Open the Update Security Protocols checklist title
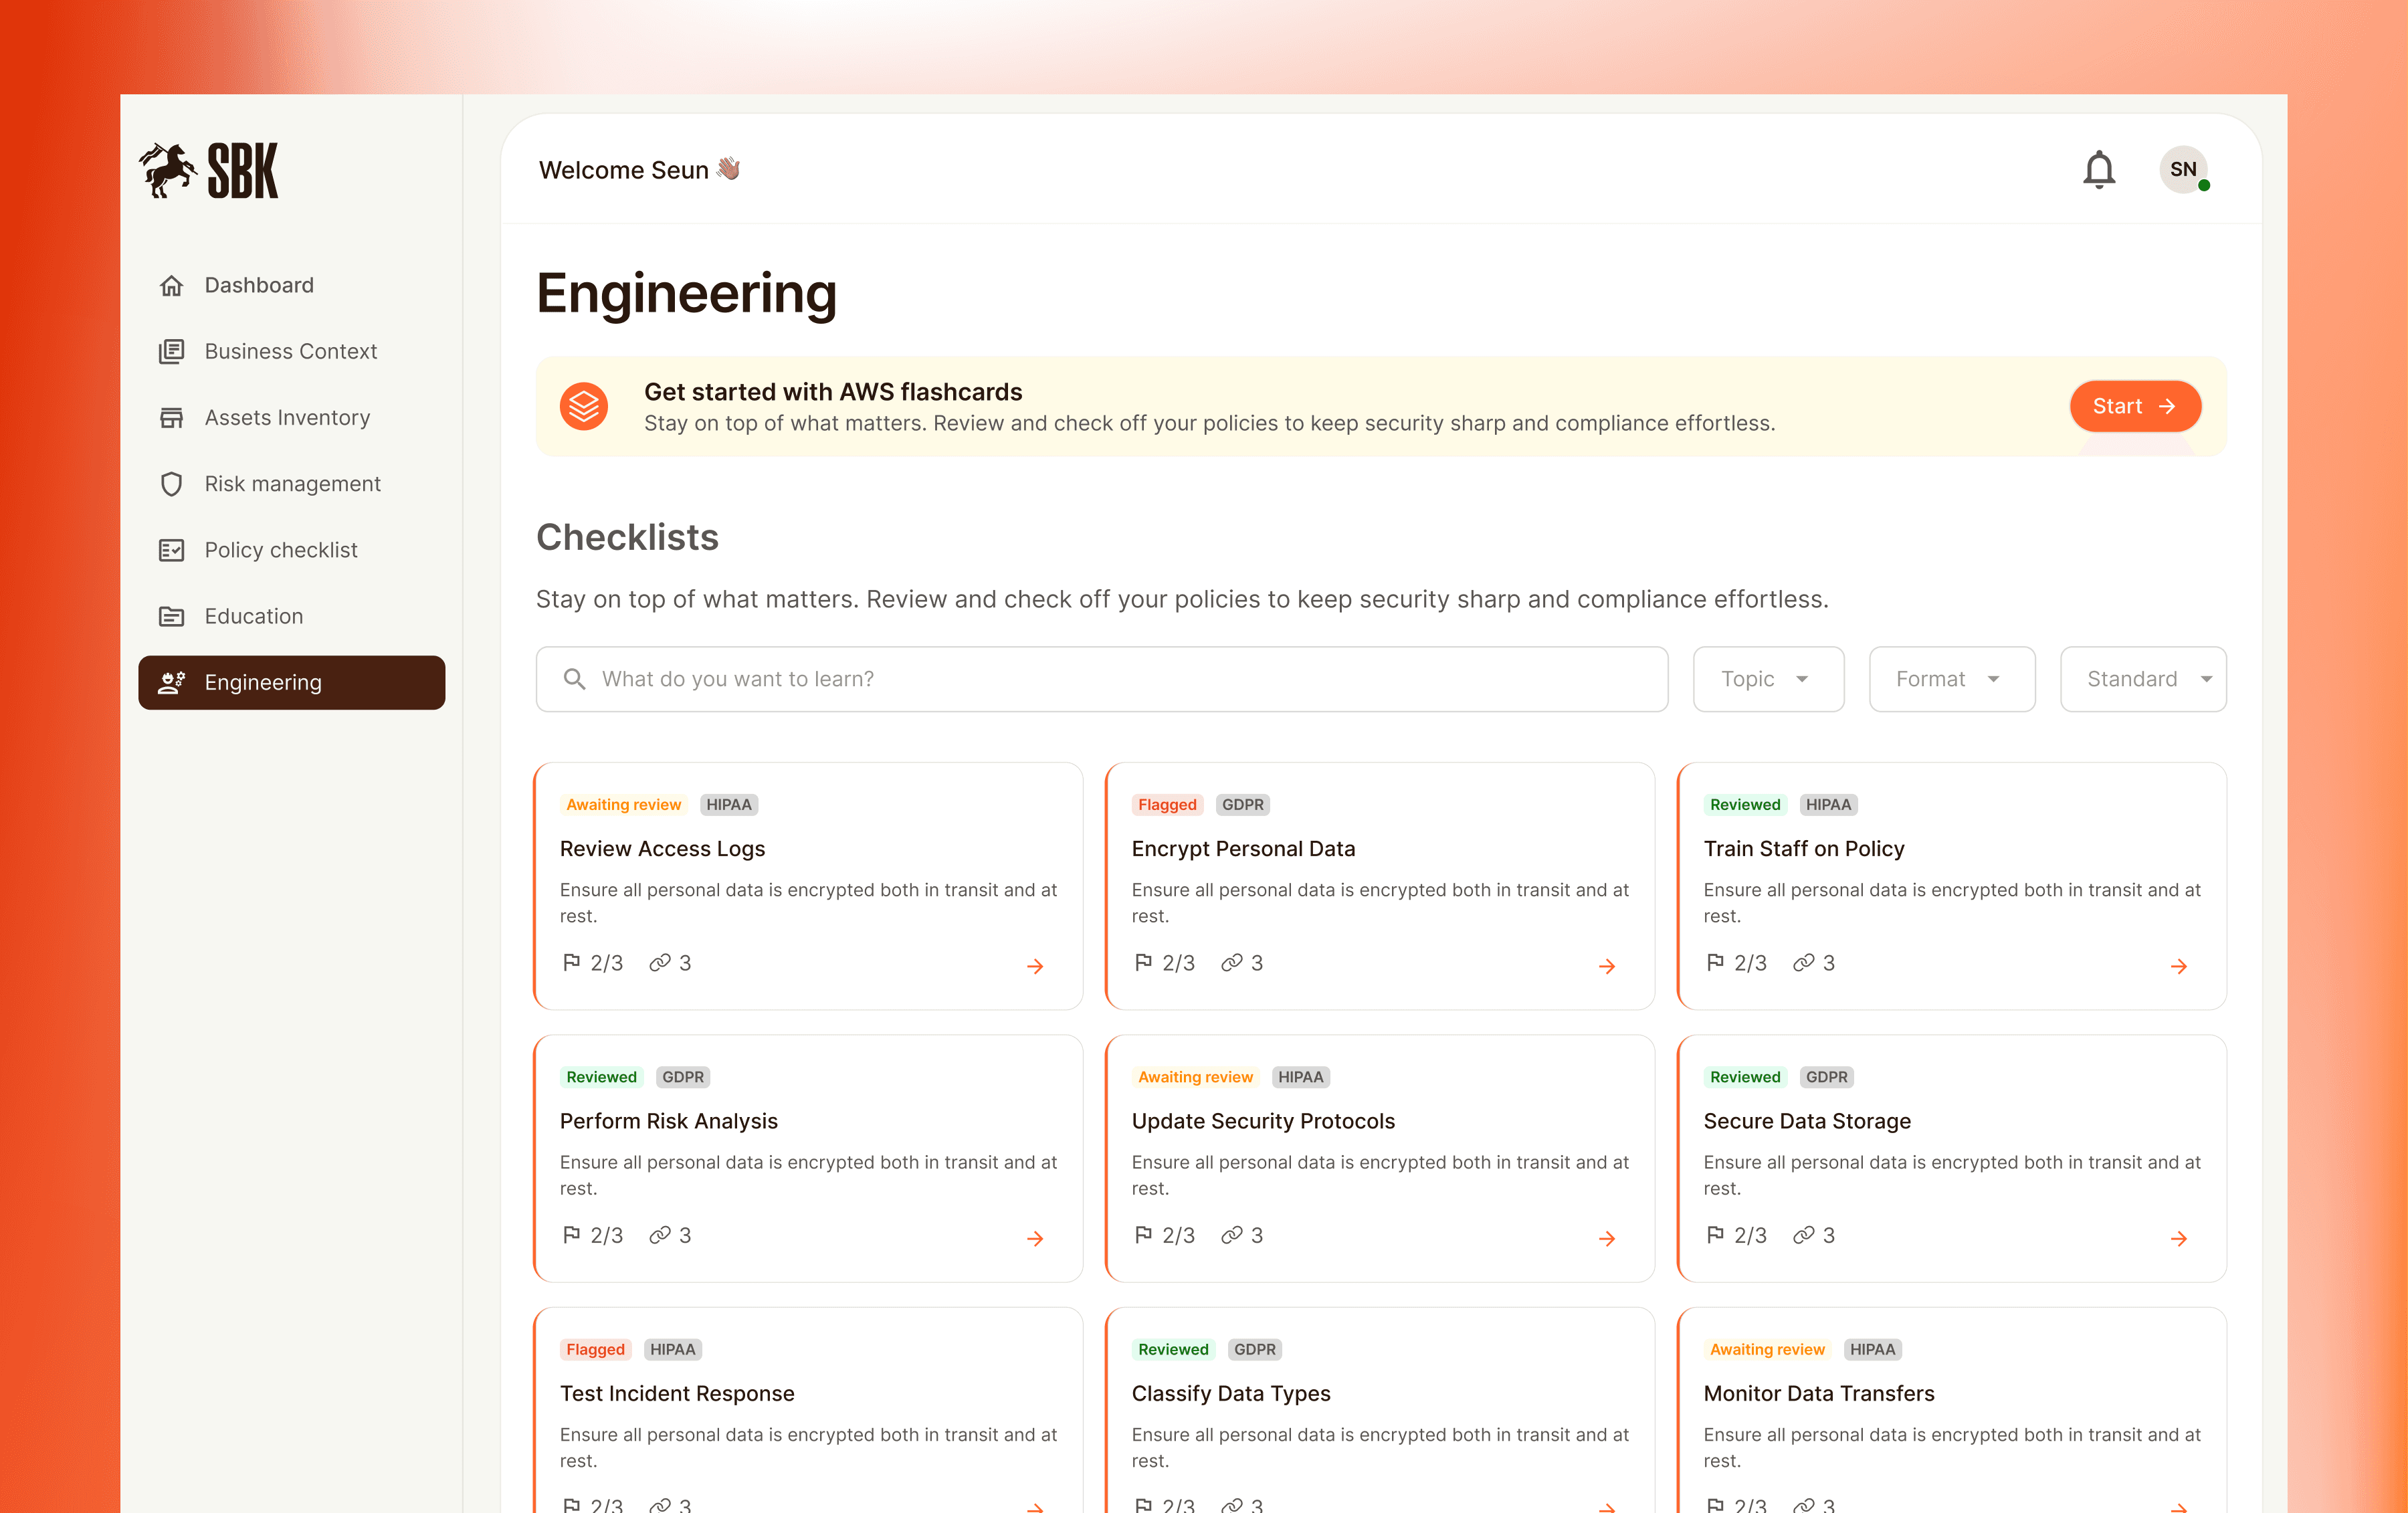The width and height of the screenshot is (2408, 1513). pyautogui.click(x=1263, y=1121)
